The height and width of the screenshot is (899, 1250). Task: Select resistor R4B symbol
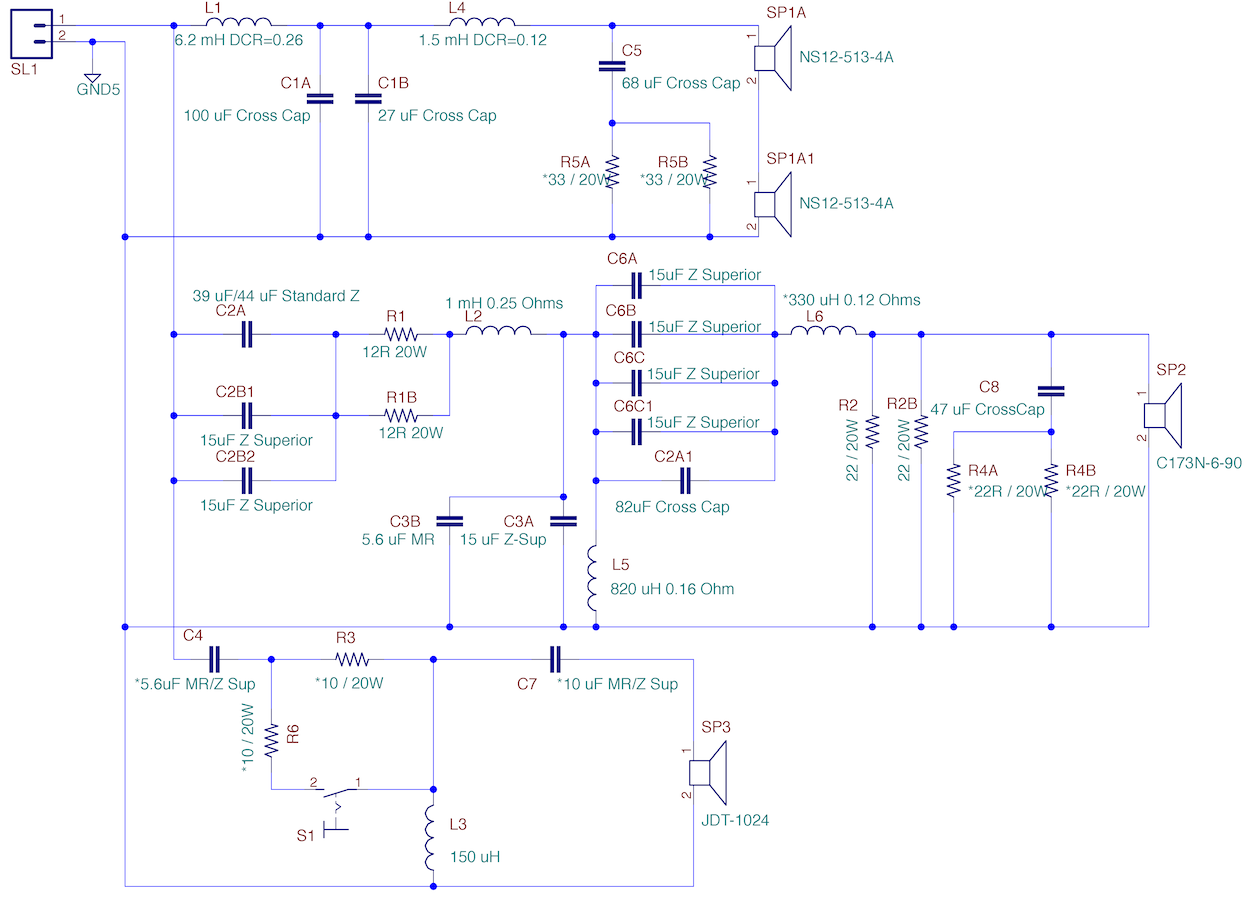1051,480
